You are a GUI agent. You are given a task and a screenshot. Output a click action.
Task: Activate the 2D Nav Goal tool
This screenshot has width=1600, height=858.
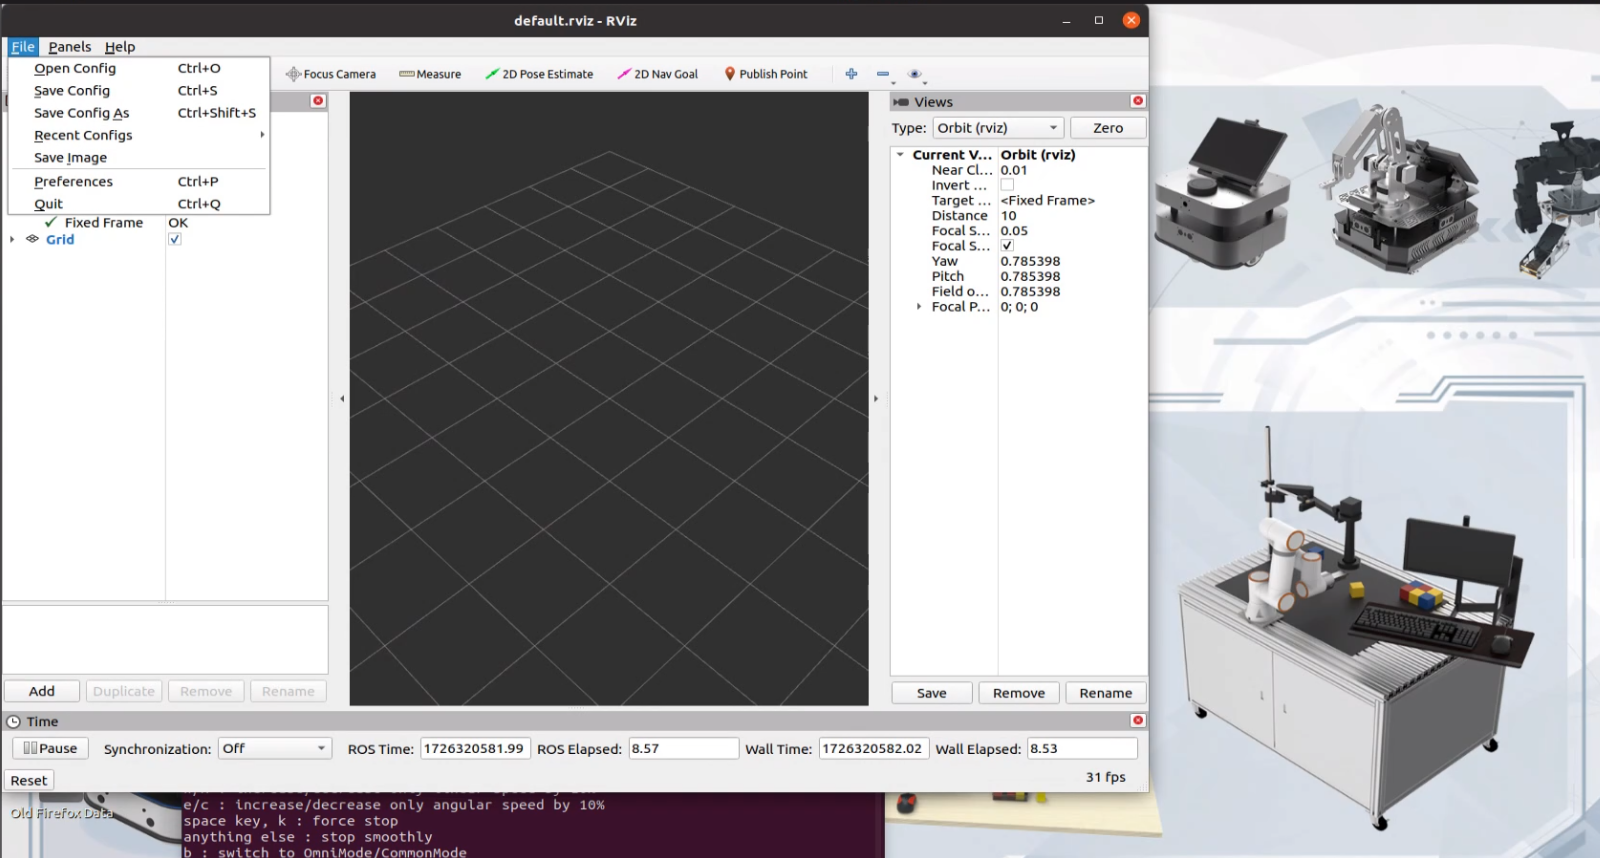click(657, 74)
